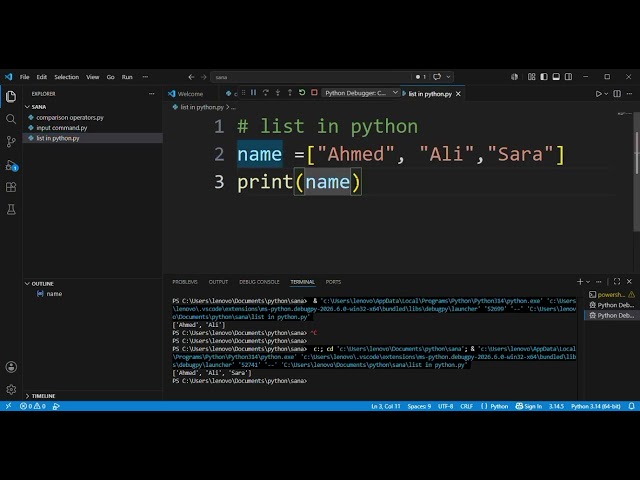Toggle primary side bar visibility
640x480 pixels.
point(544,77)
